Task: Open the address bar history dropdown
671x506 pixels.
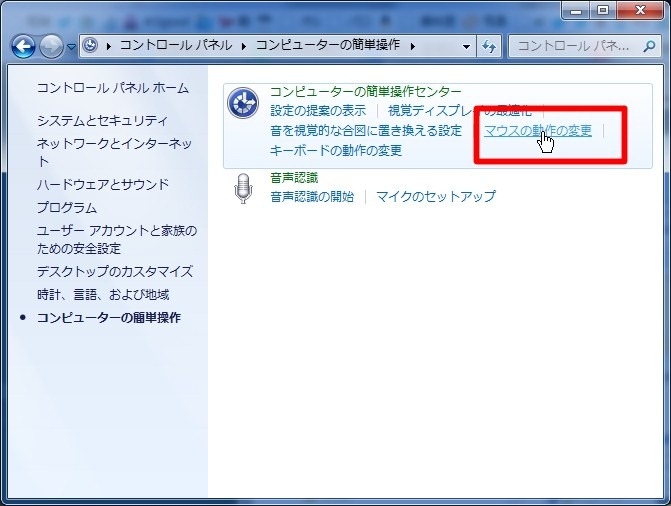Action: pyautogui.click(x=467, y=46)
